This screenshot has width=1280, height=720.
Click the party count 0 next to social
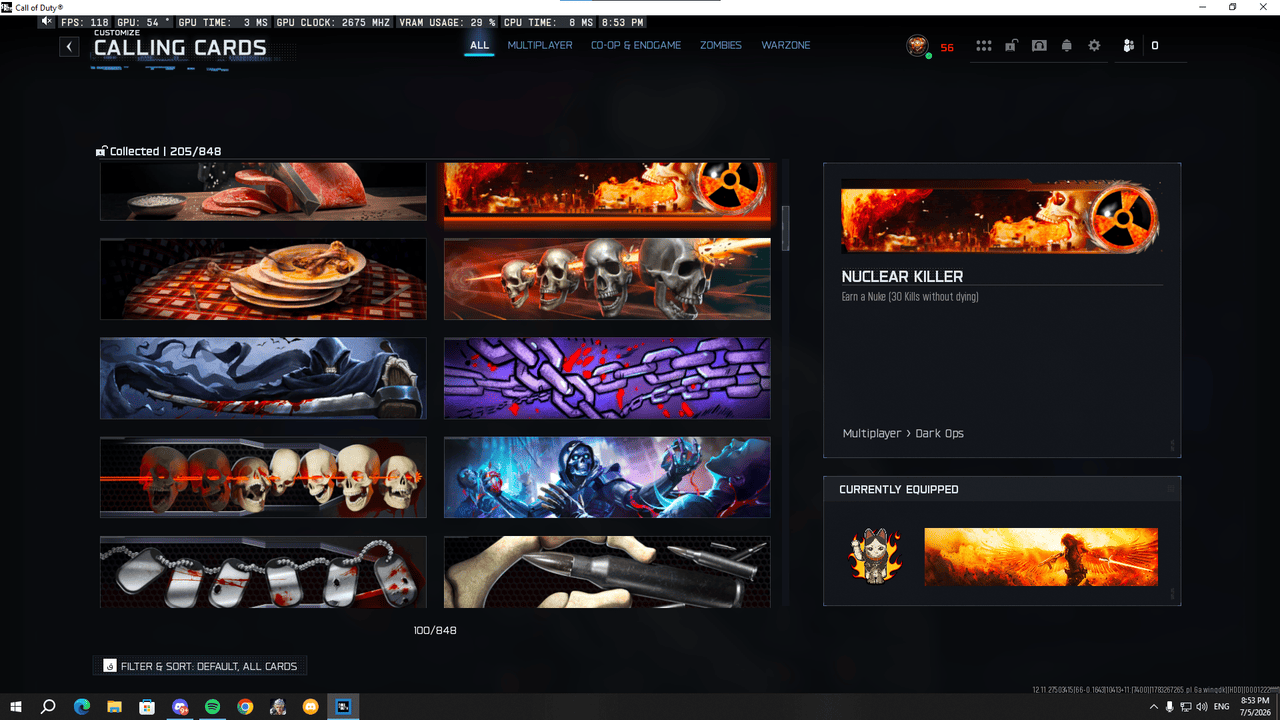1155,46
